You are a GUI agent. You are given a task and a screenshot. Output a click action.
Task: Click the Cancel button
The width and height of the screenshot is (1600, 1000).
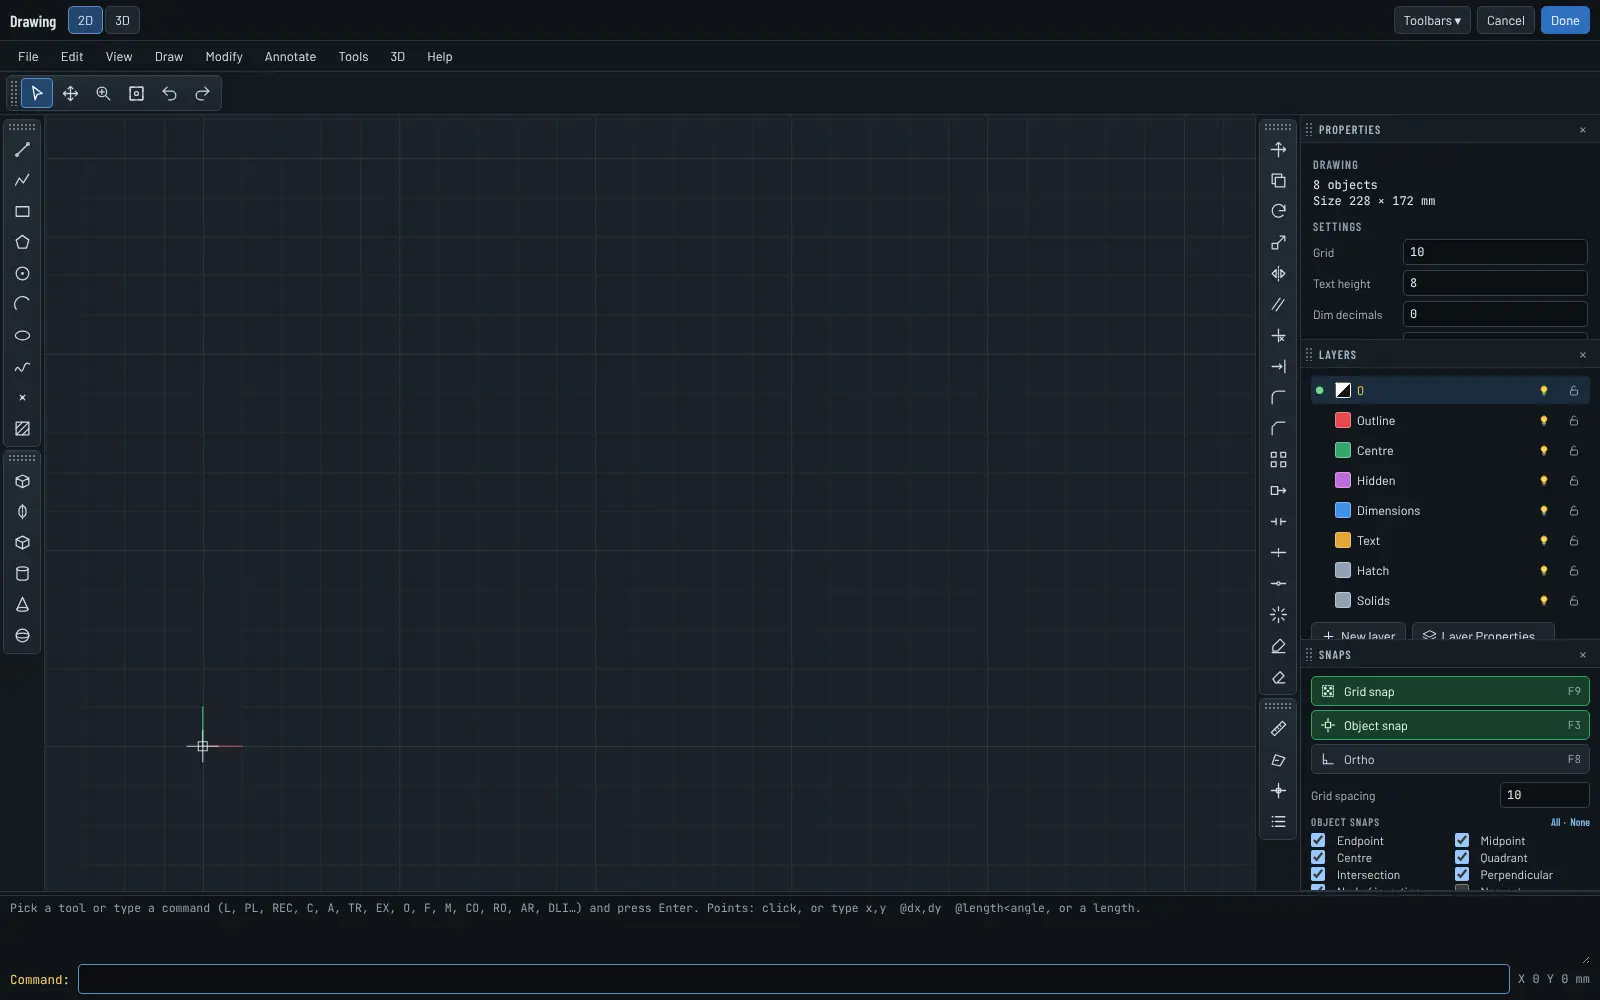1505,21
